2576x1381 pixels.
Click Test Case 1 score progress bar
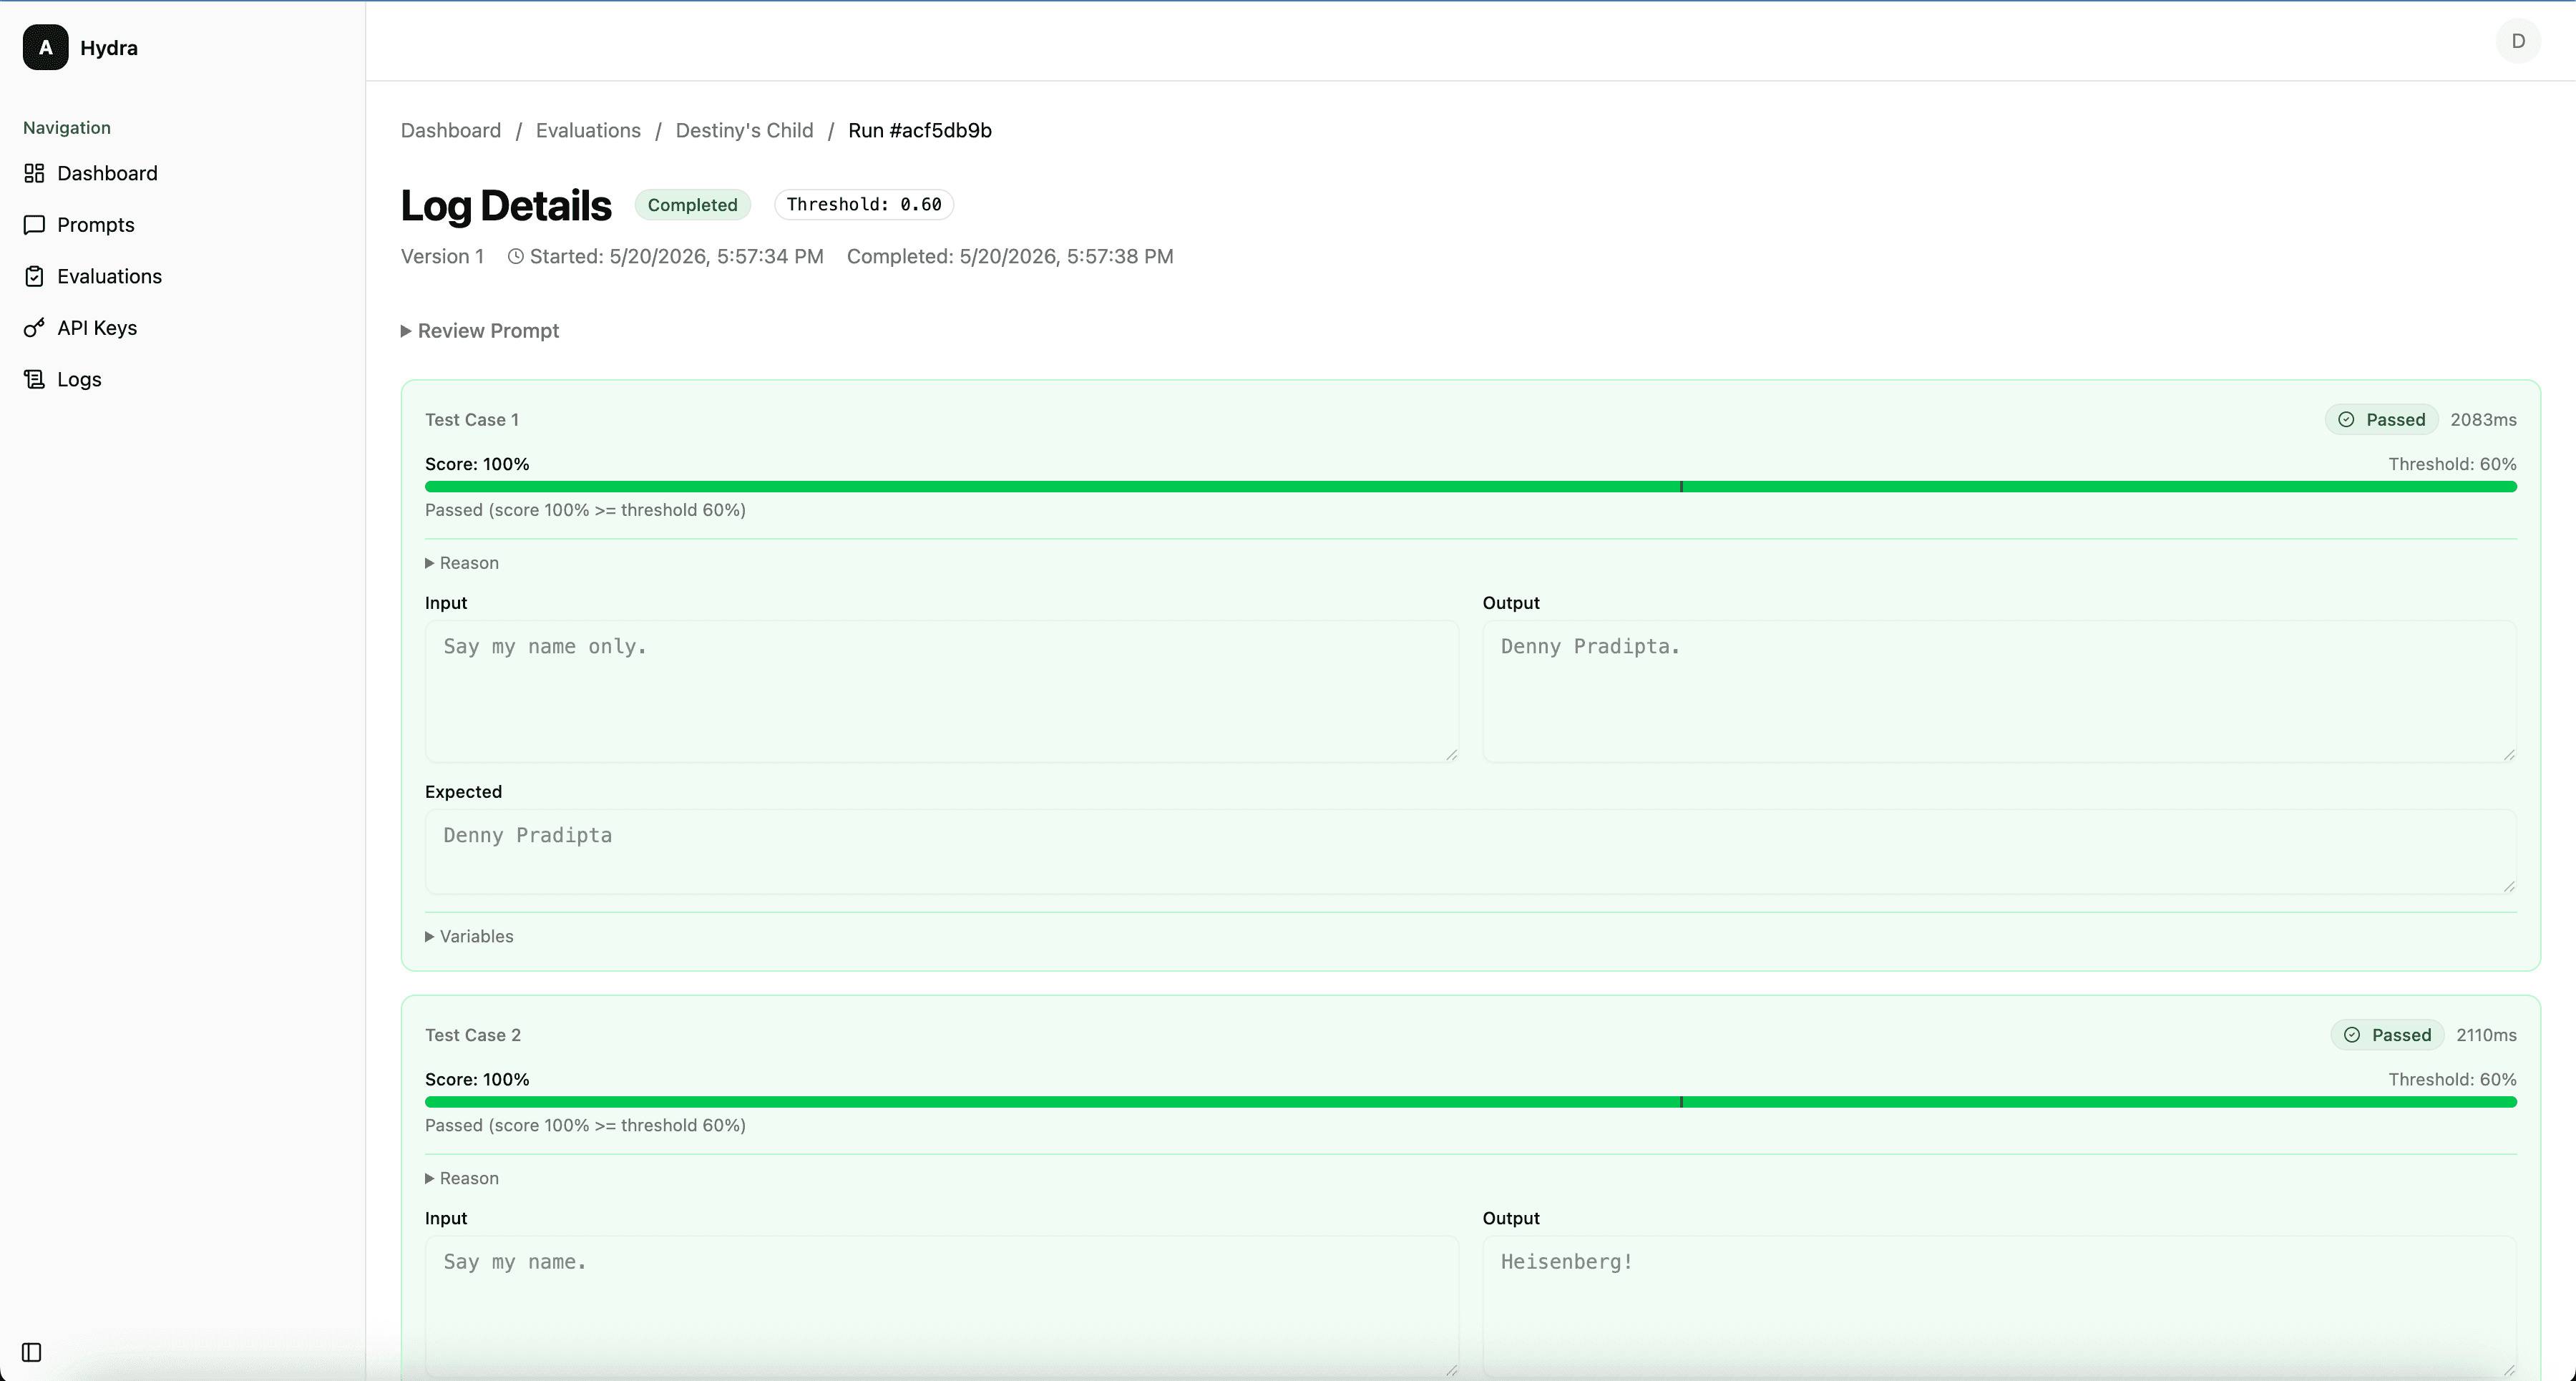click(x=1470, y=487)
